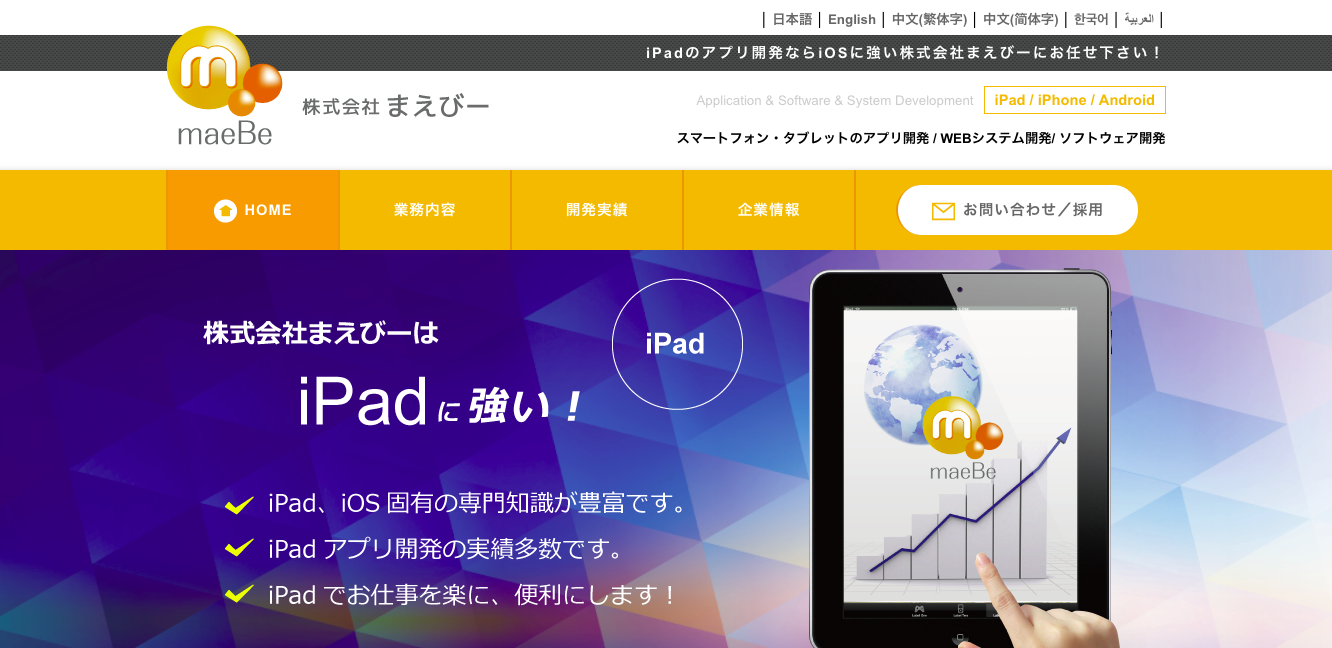The height and width of the screenshot is (648, 1332).
Task: Click the iPad circle badge in banner
Action: (x=677, y=344)
